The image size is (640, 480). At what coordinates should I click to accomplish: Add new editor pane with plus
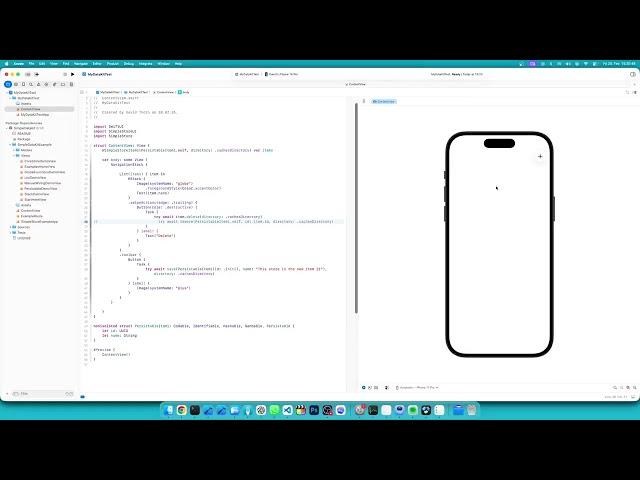634,84
